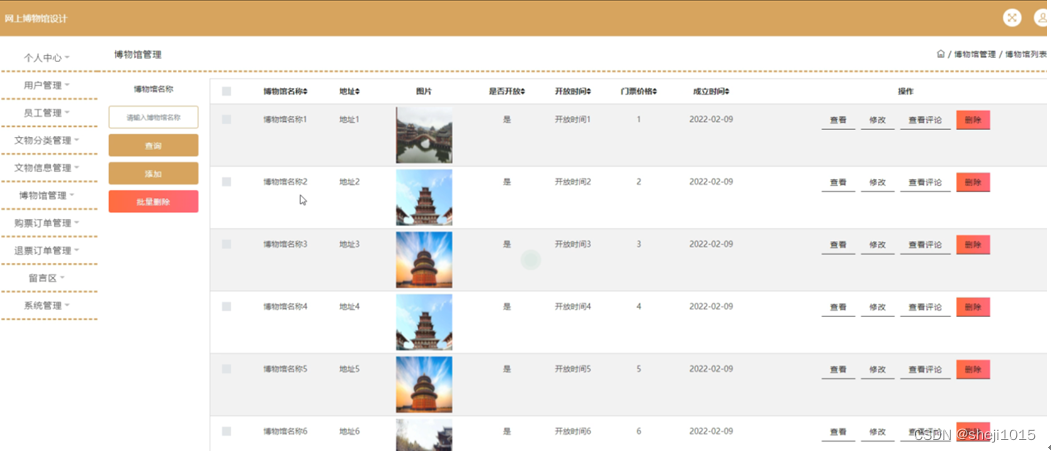The width and height of the screenshot is (1051, 452).
Task: Toggle the select-all checkbox in table header
Action: click(227, 92)
